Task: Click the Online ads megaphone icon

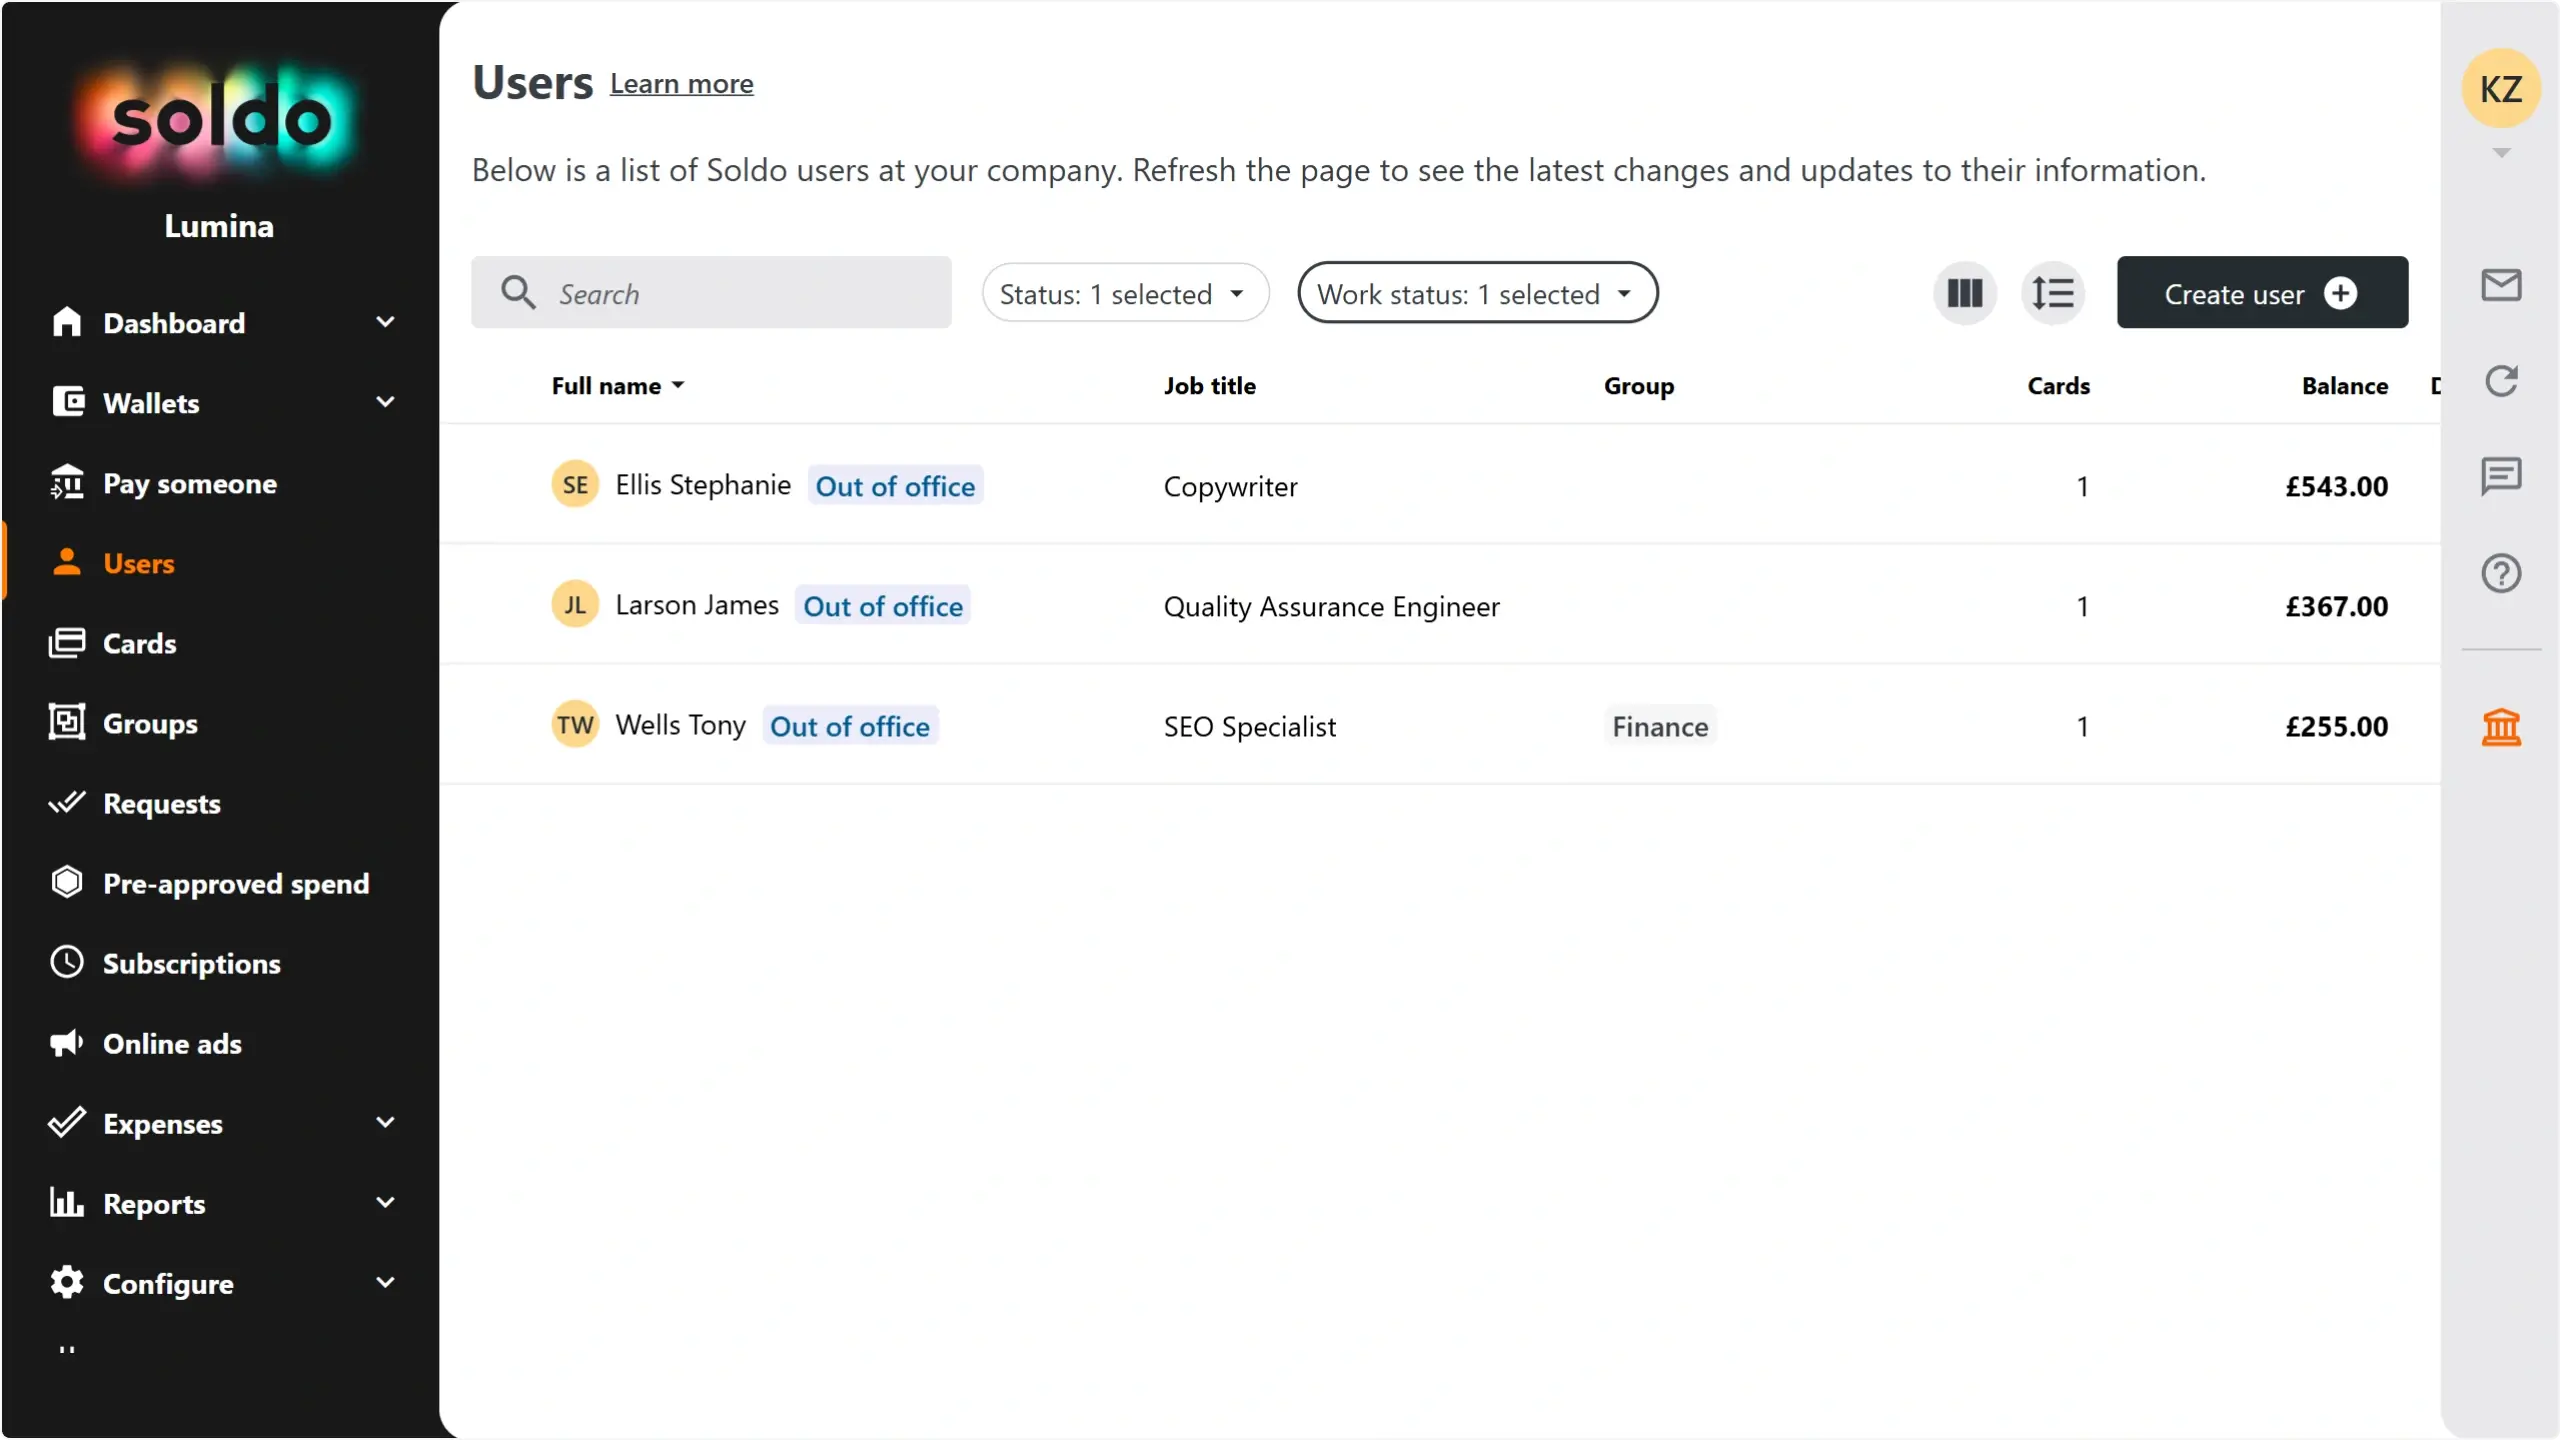Action: [67, 1043]
